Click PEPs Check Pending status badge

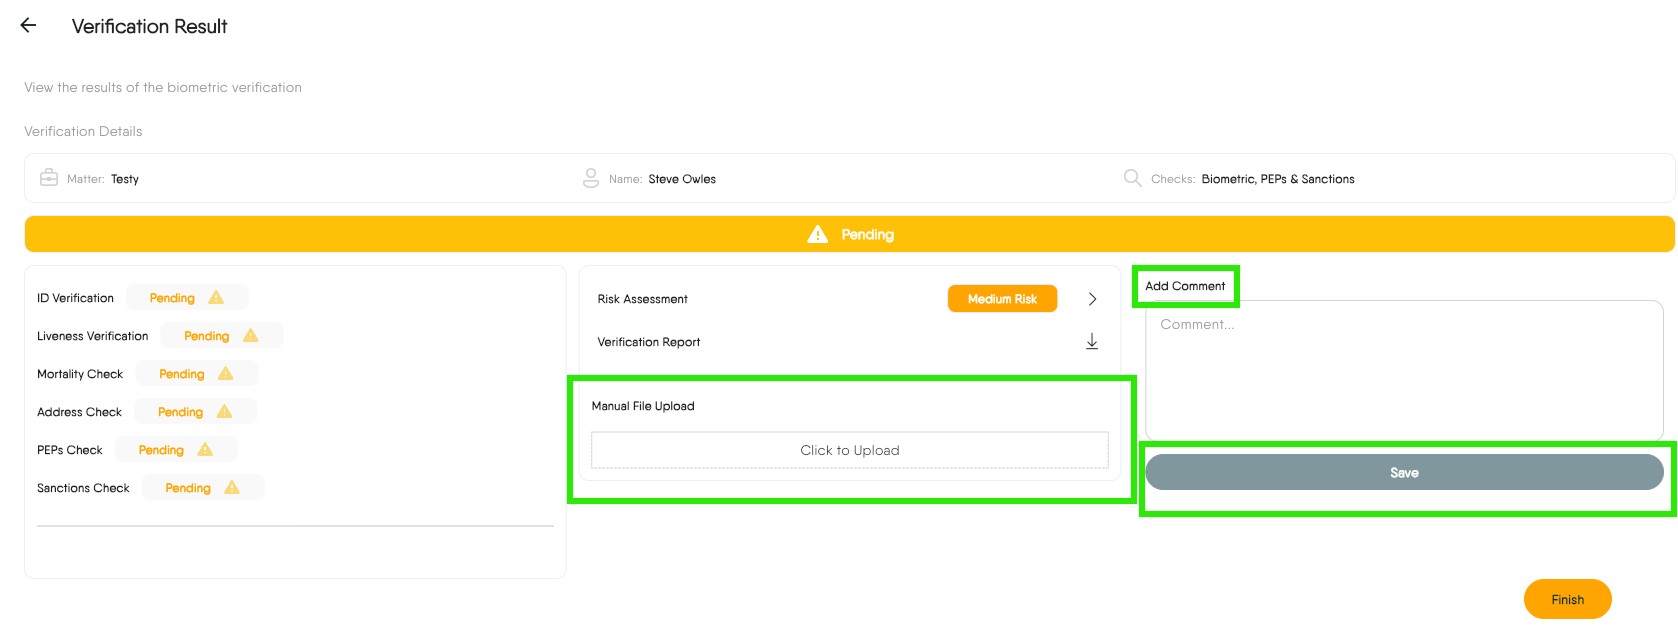pos(161,450)
